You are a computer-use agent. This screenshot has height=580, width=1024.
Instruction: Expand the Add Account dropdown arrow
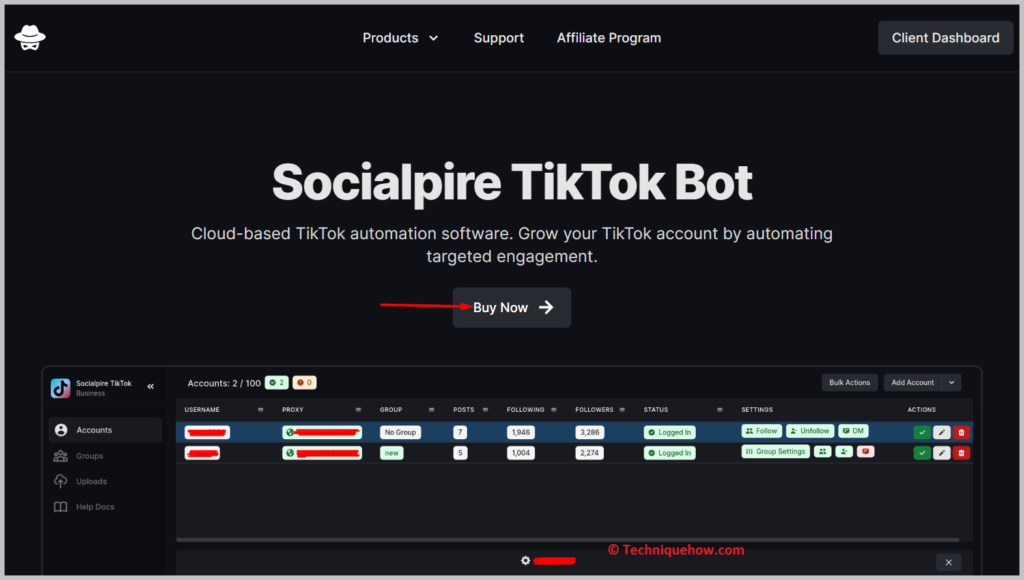(952, 383)
